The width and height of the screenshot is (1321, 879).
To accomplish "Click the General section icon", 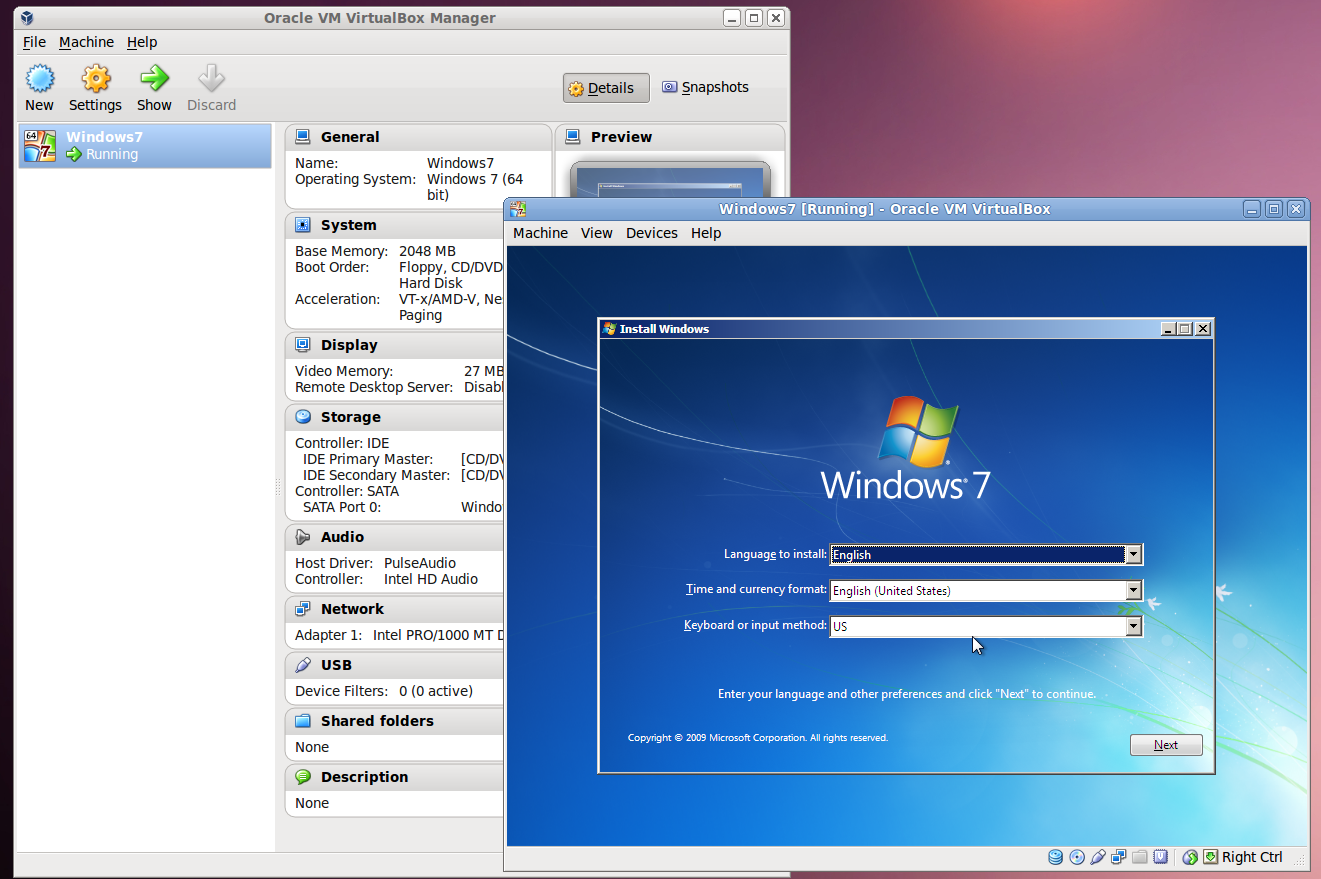I will tap(303, 137).
